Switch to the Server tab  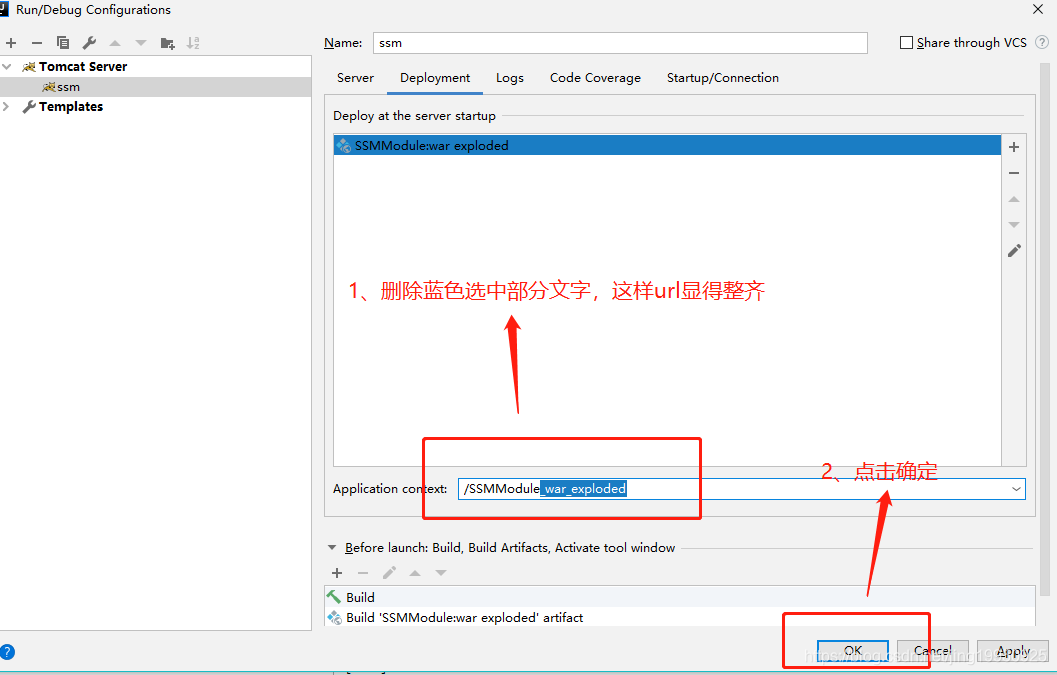pos(355,78)
